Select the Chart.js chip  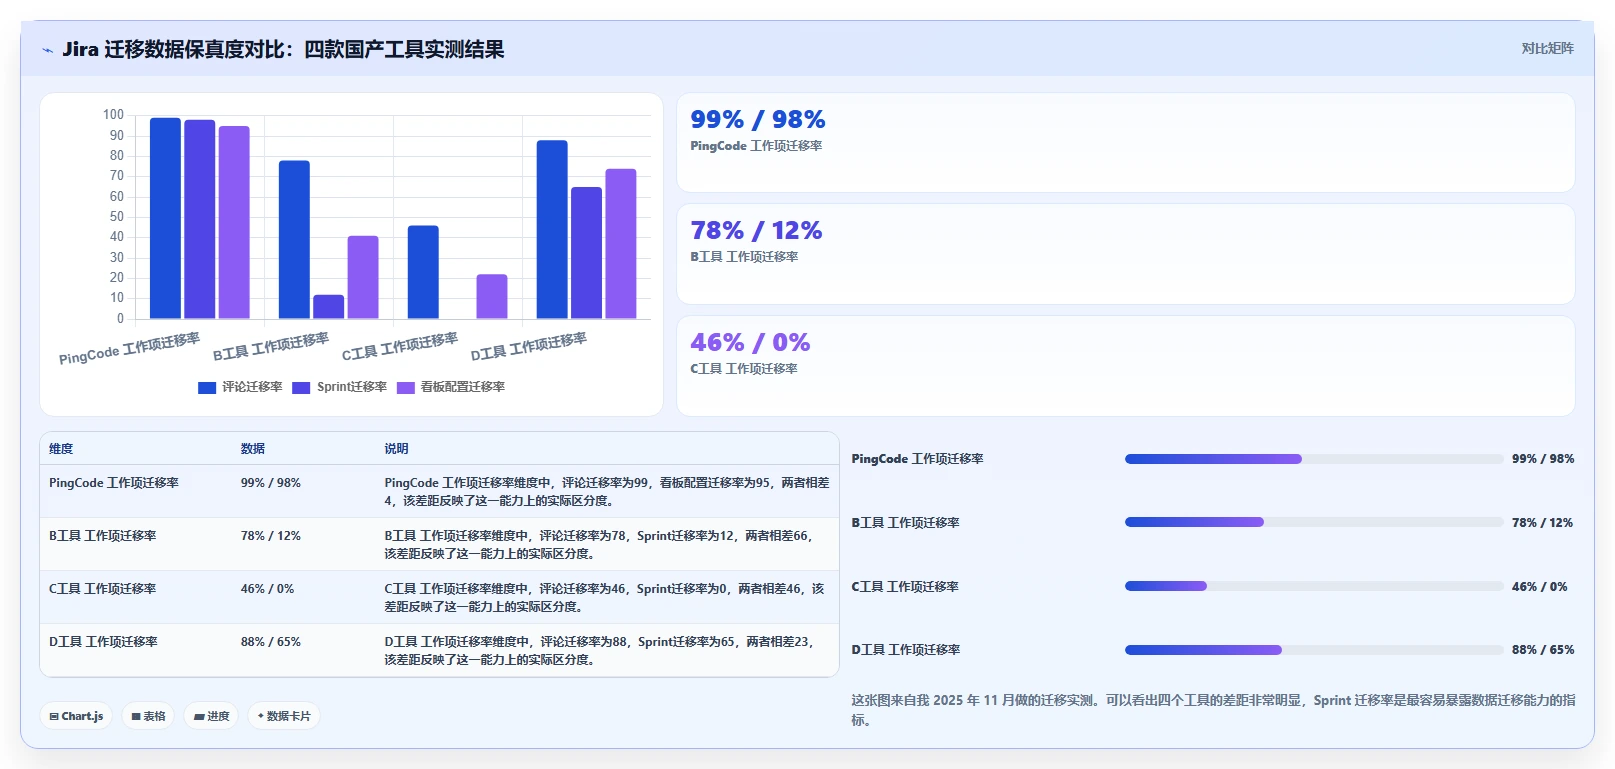coord(76,716)
